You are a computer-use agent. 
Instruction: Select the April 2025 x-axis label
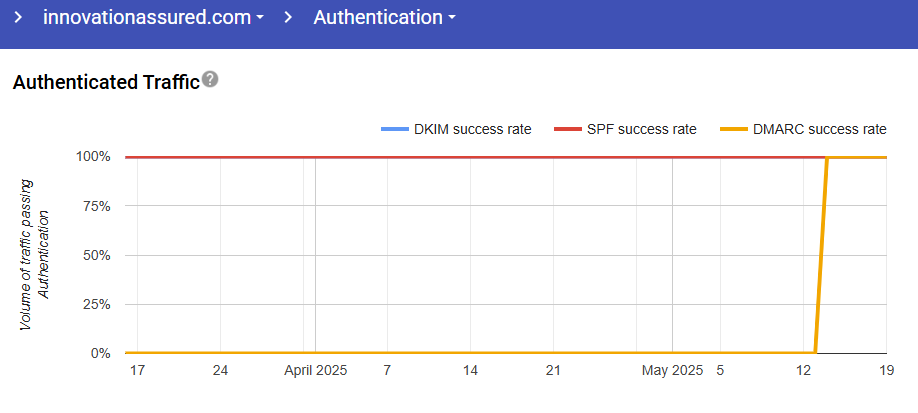(x=314, y=371)
